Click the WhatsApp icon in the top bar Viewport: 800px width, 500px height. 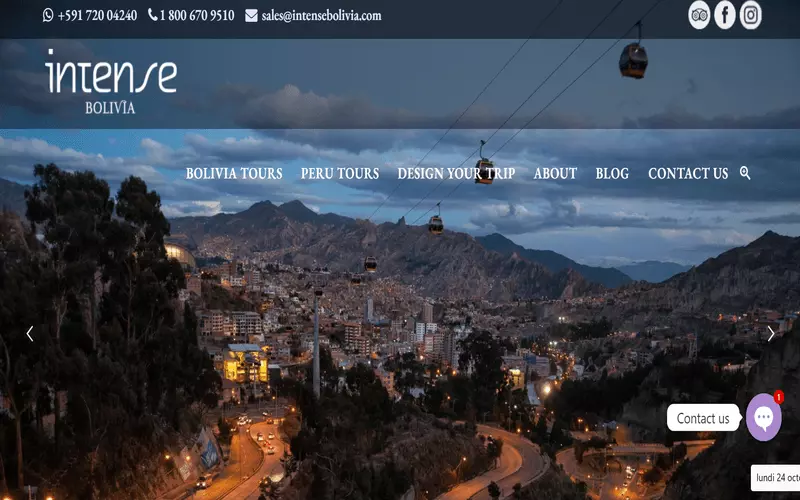[x=48, y=15]
